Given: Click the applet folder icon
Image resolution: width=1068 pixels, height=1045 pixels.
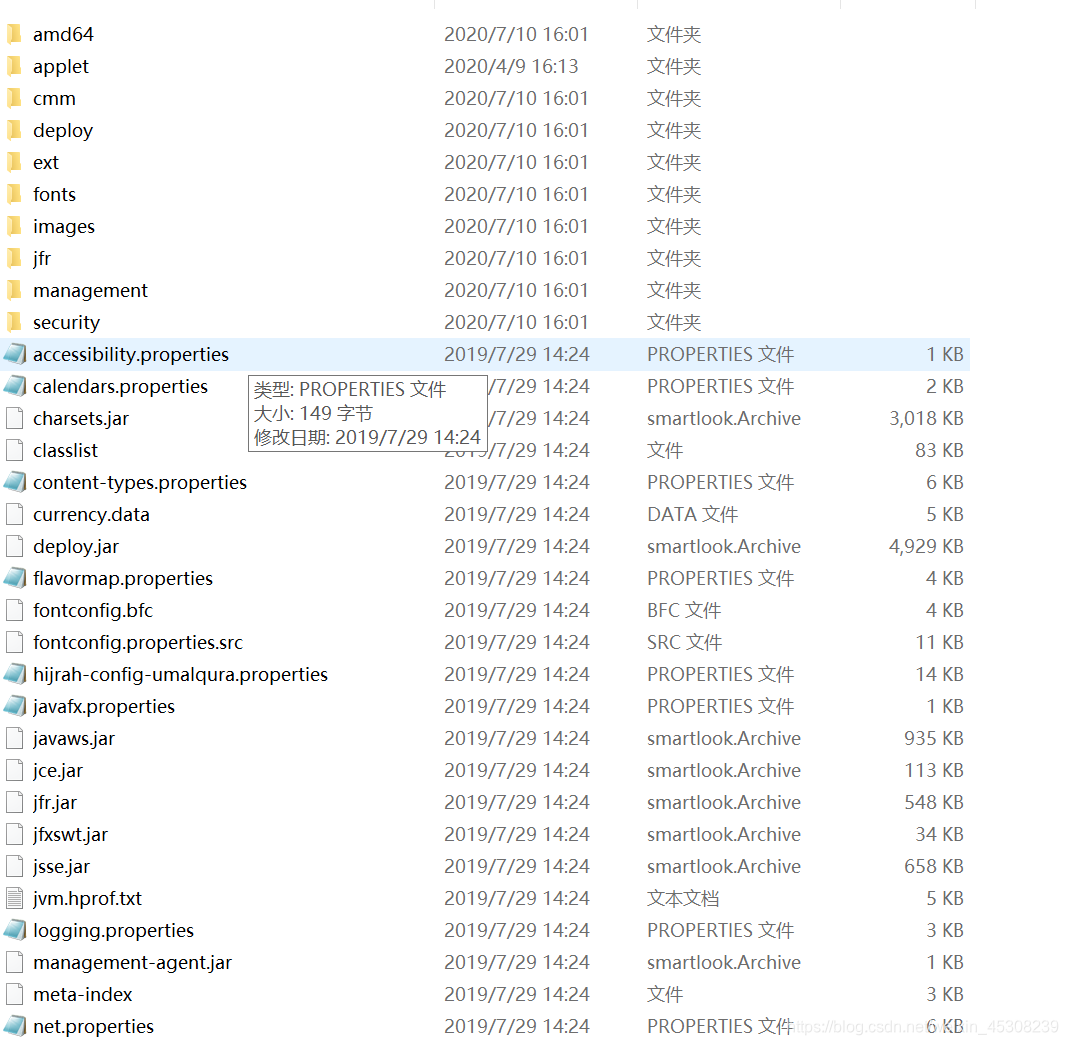Looking at the screenshot, I should tap(14, 66).
